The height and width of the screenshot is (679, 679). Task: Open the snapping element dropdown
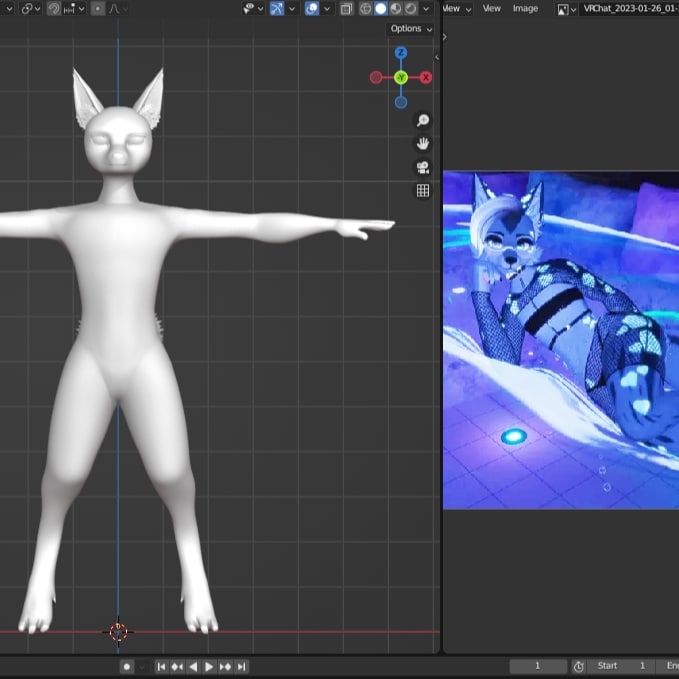pos(74,9)
